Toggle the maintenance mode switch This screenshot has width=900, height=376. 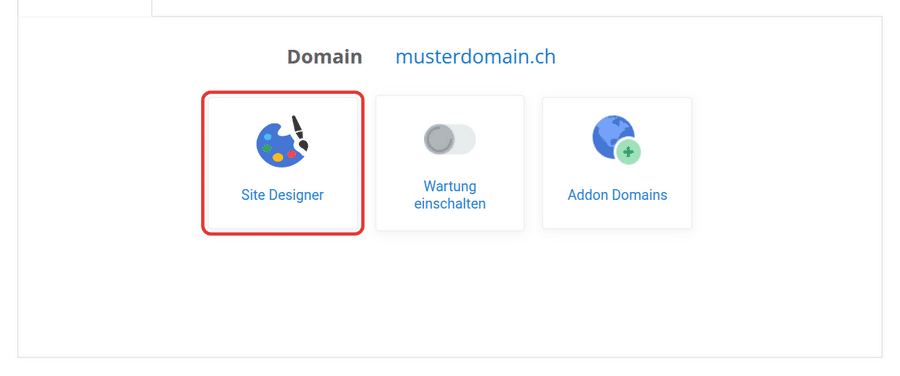(x=450, y=139)
